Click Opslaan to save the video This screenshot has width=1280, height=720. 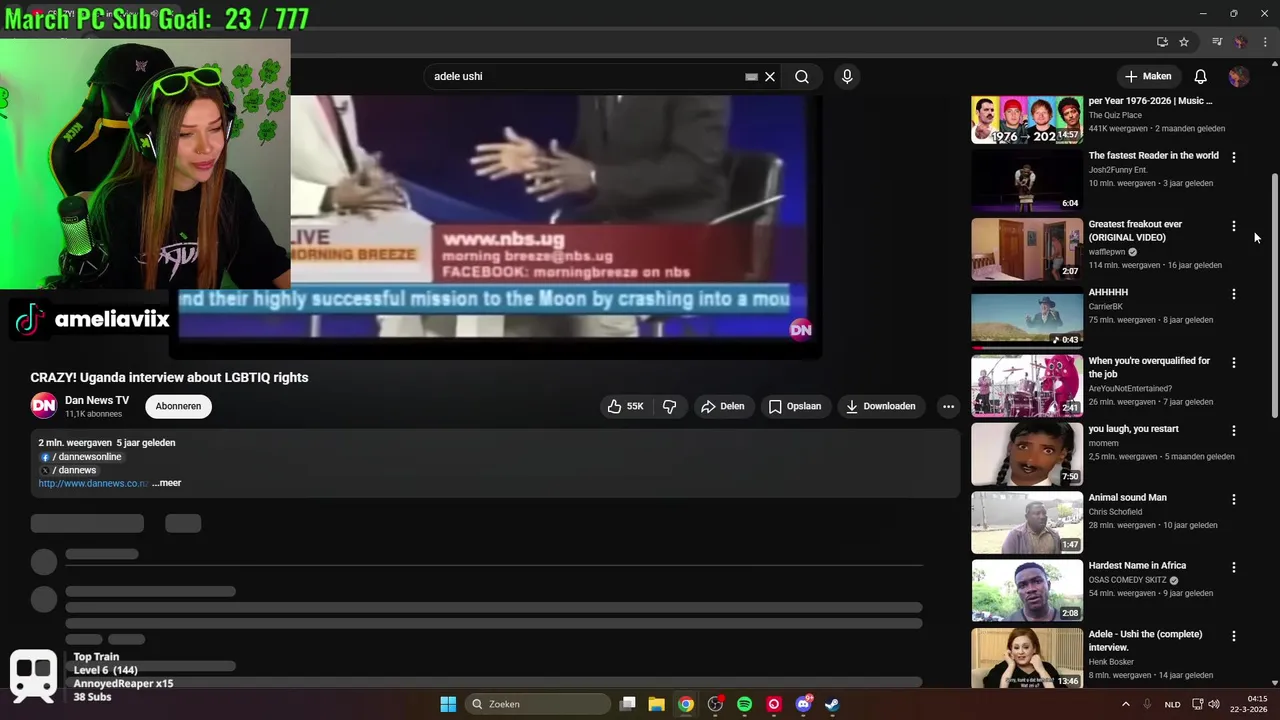(795, 406)
